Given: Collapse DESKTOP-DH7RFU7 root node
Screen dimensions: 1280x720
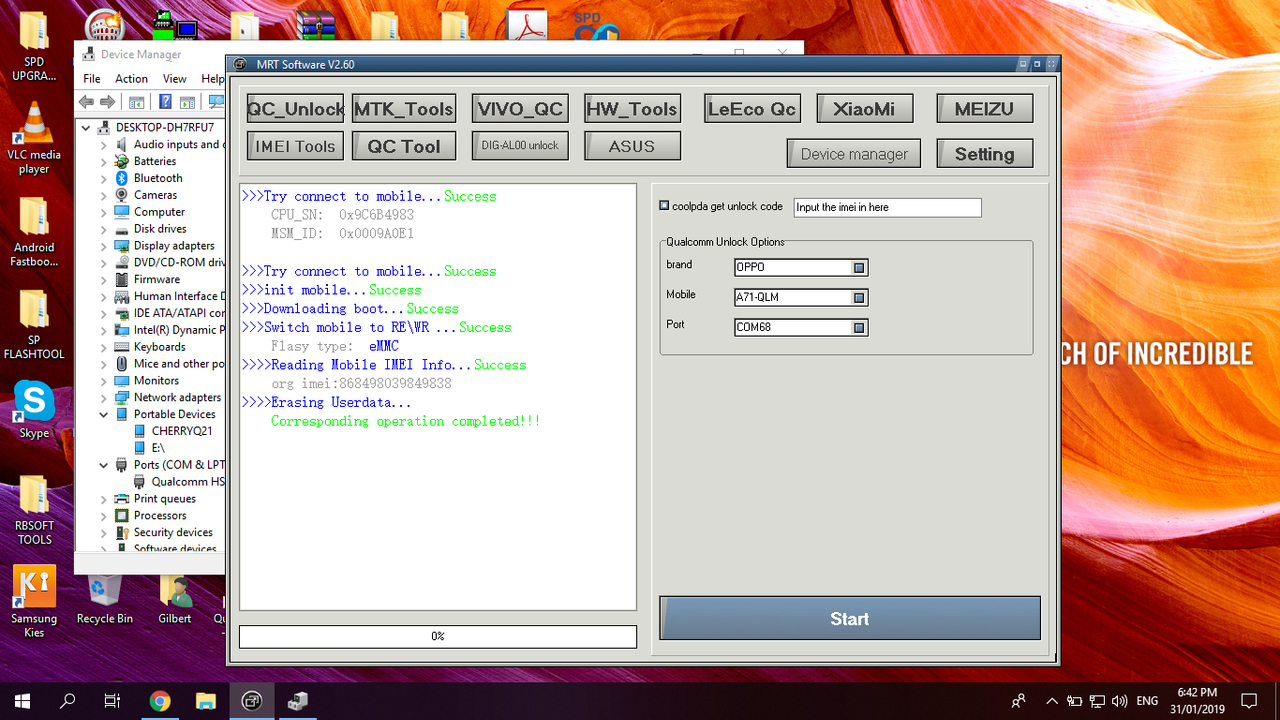Looking at the screenshot, I should [x=87, y=127].
